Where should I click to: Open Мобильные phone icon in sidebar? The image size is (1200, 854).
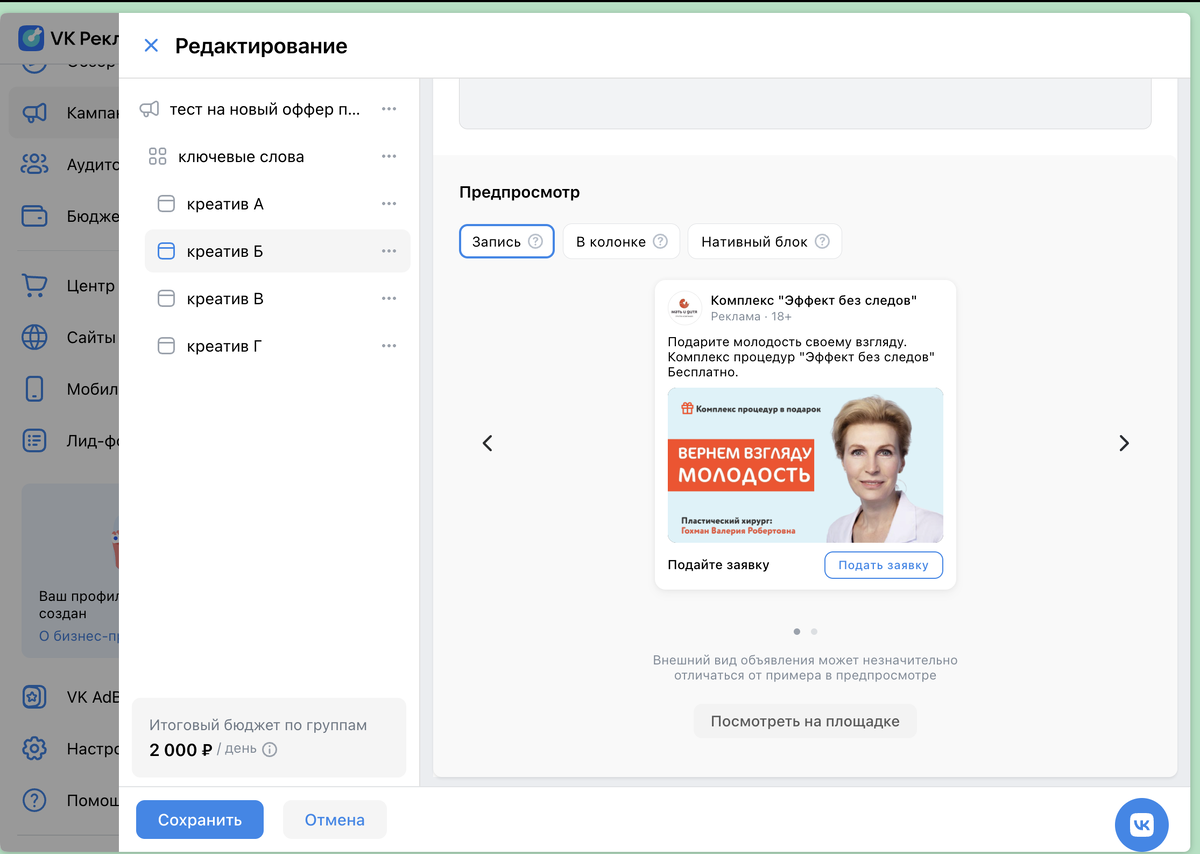click(x=34, y=389)
